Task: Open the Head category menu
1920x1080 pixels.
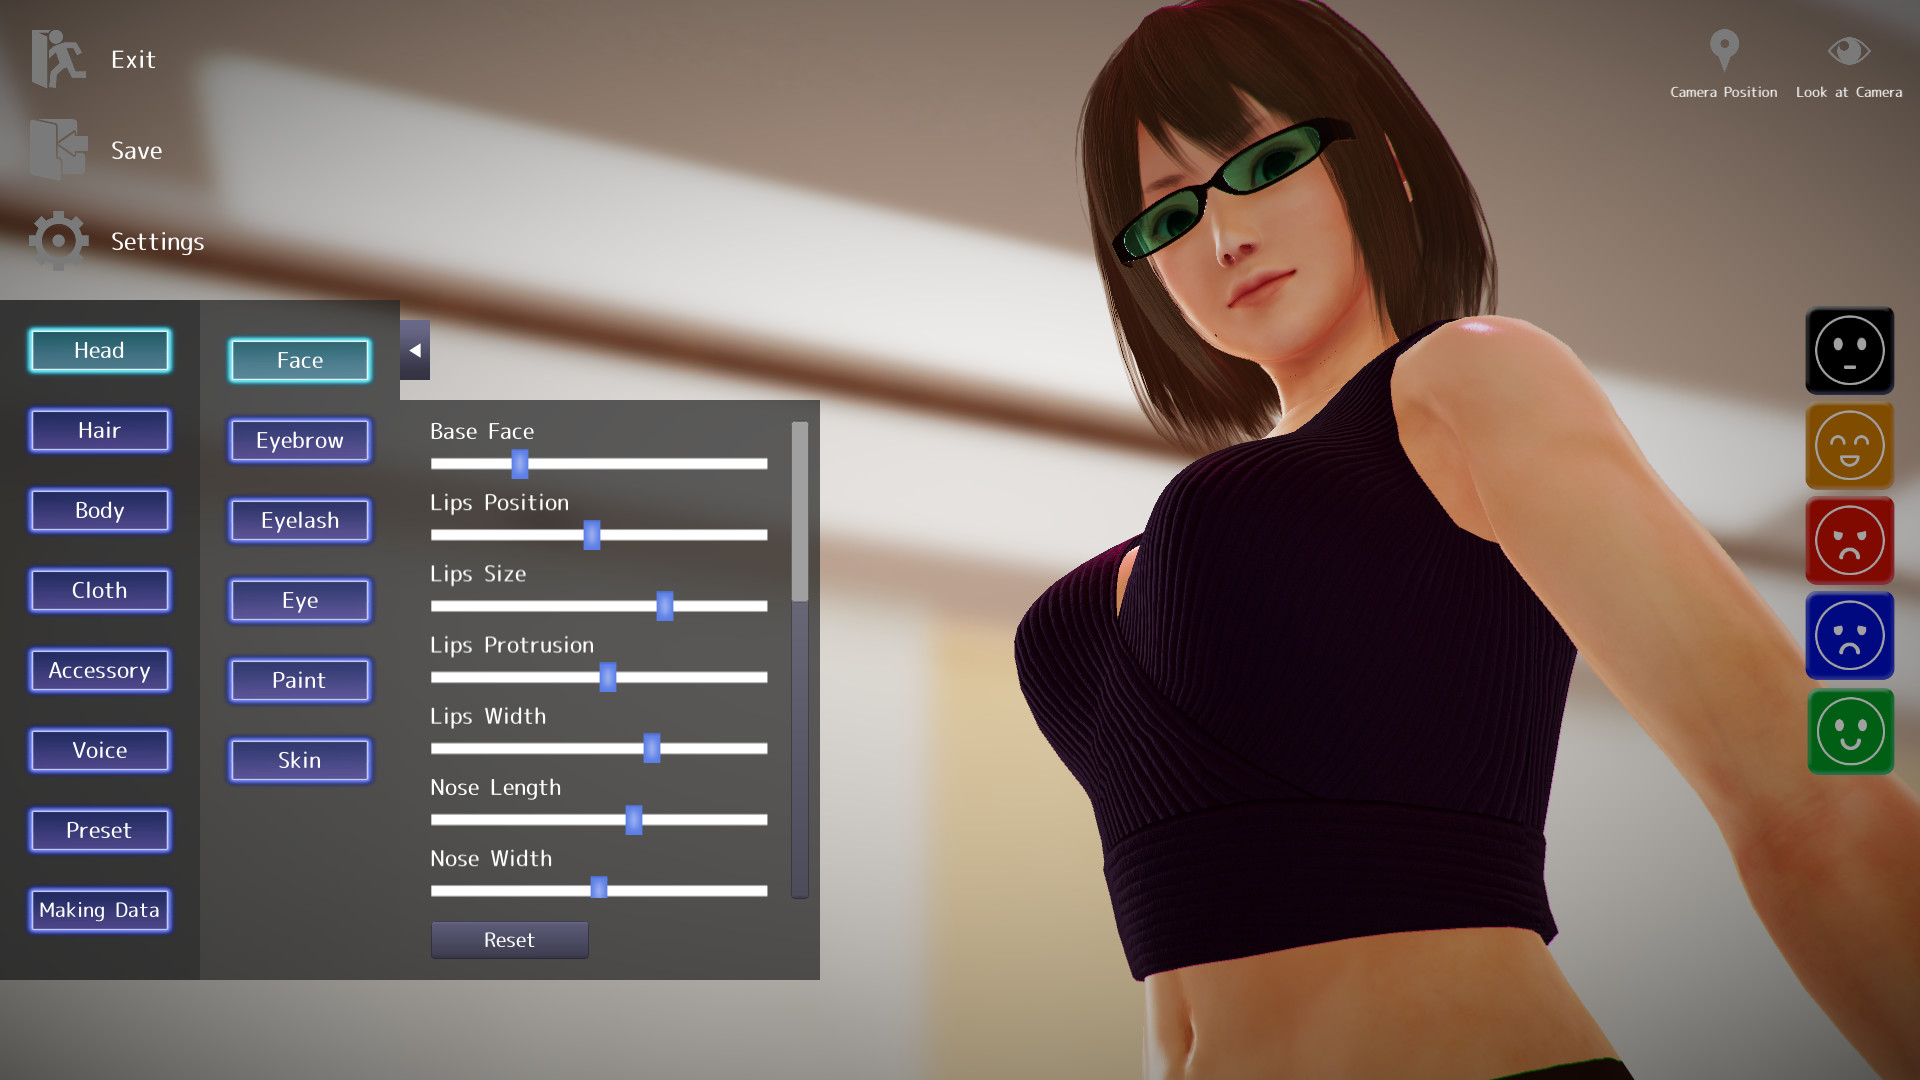Action: pyautogui.click(x=100, y=349)
